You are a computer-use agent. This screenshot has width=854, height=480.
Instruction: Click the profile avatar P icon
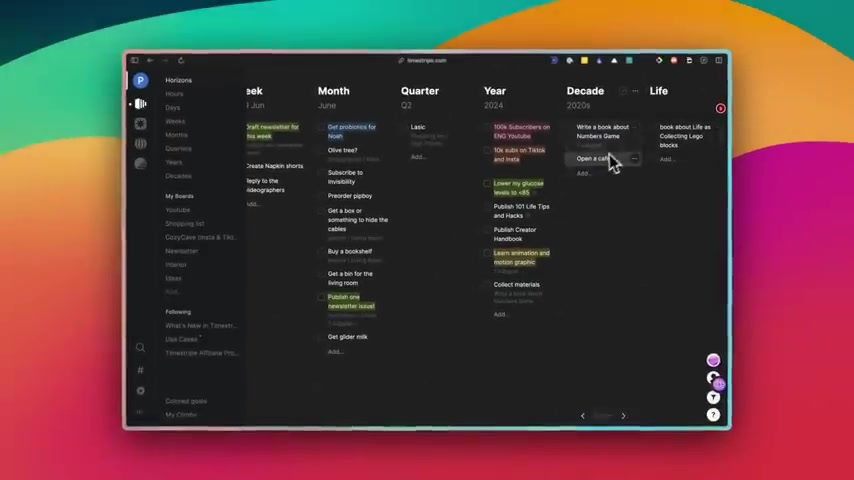point(140,81)
